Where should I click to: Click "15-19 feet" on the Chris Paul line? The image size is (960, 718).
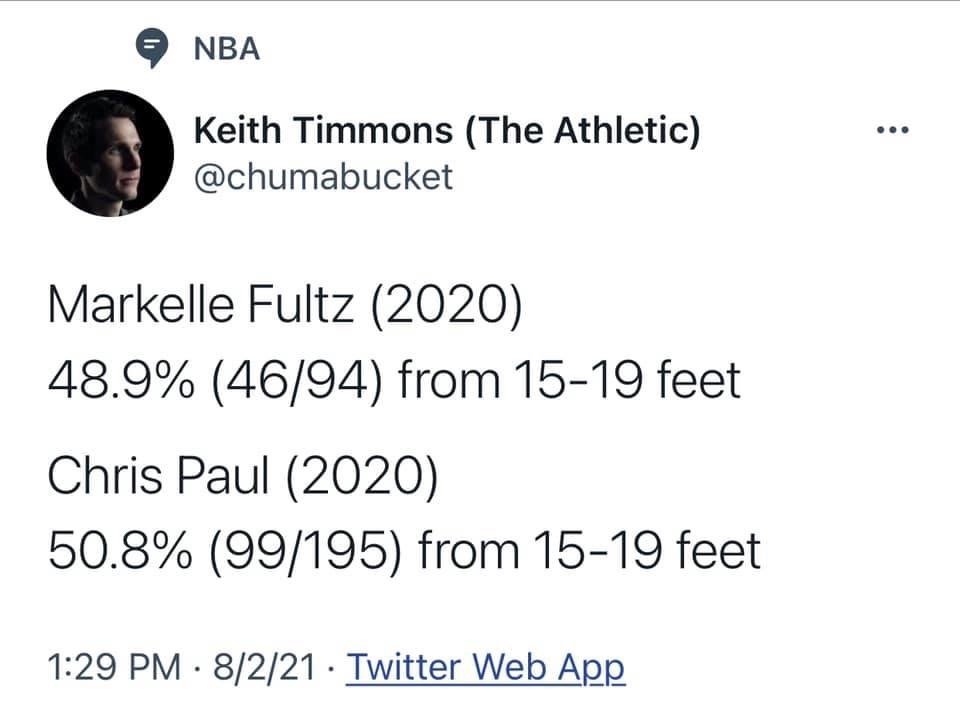pos(643,550)
